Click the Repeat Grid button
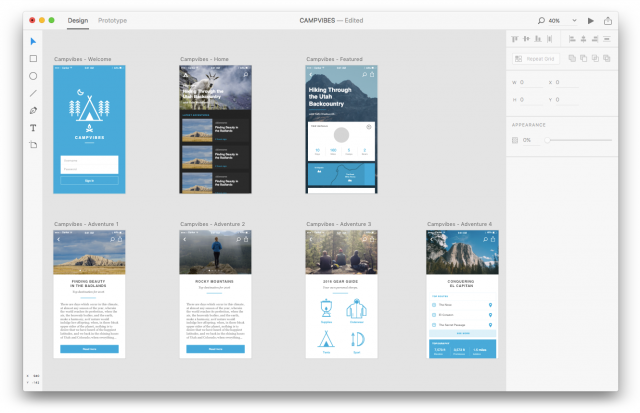The image size is (640, 413). click(538, 59)
